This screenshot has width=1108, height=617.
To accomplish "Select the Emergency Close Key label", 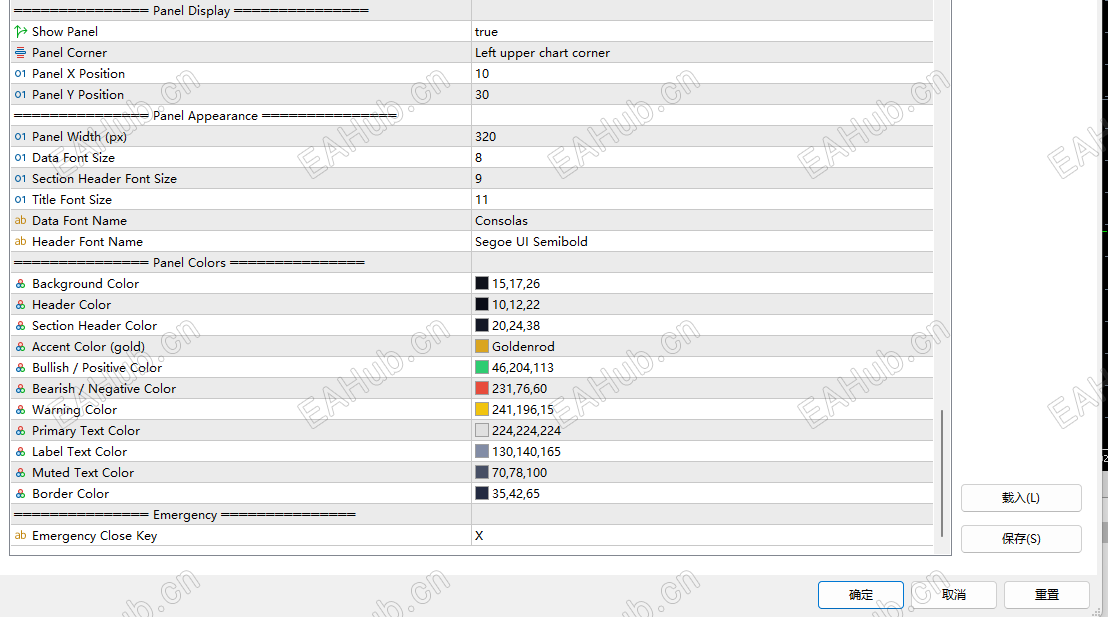I will click(95, 536).
